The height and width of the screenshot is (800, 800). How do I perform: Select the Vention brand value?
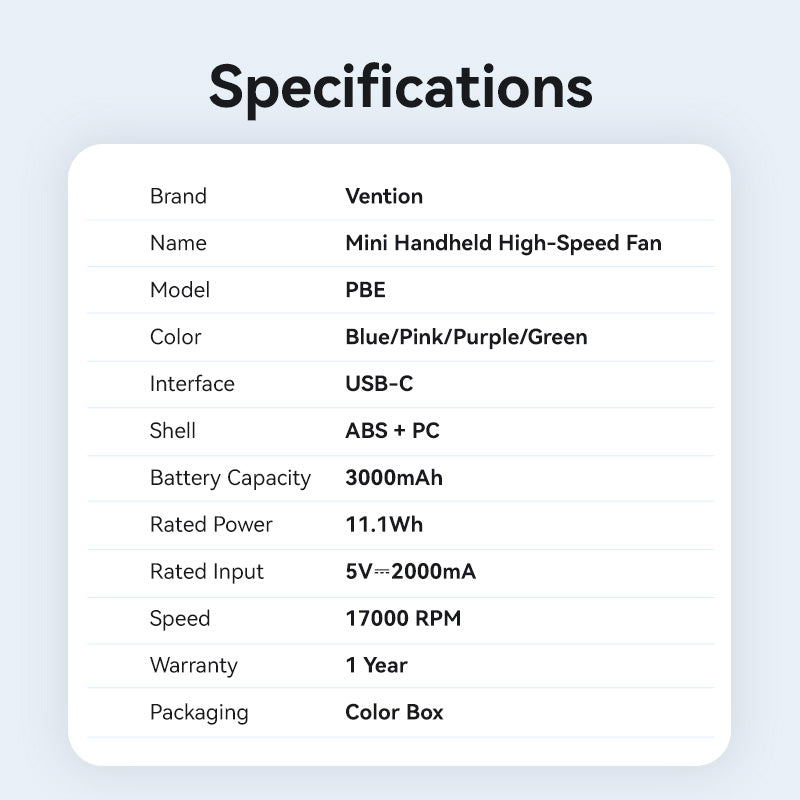point(384,196)
